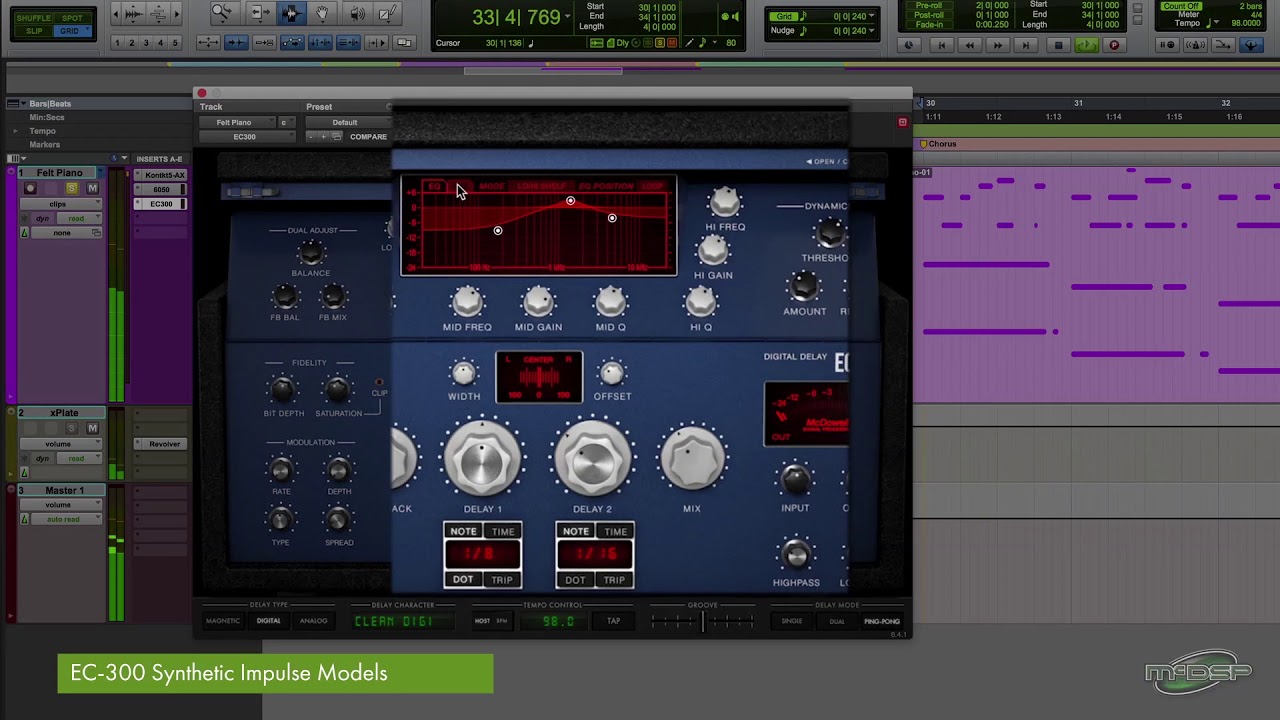Click zoom preset 3 button
This screenshot has height=720, width=1280.
tap(146, 43)
